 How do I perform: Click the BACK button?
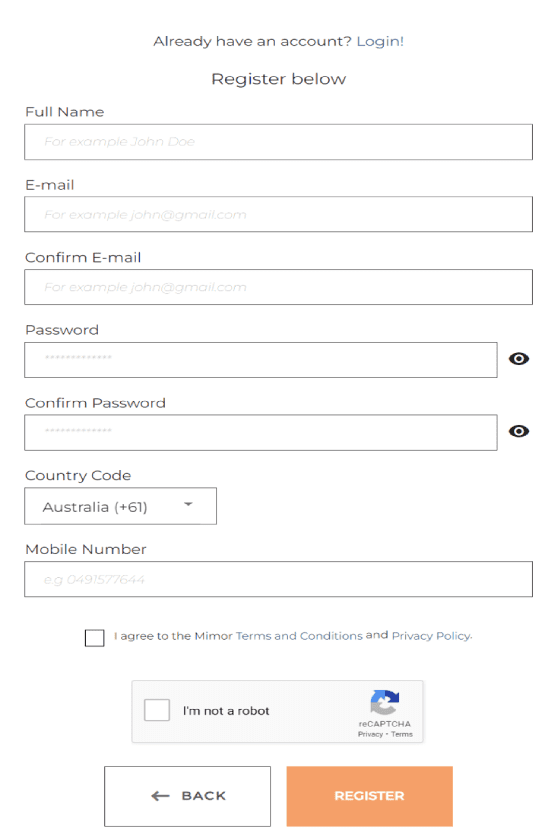click(187, 796)
